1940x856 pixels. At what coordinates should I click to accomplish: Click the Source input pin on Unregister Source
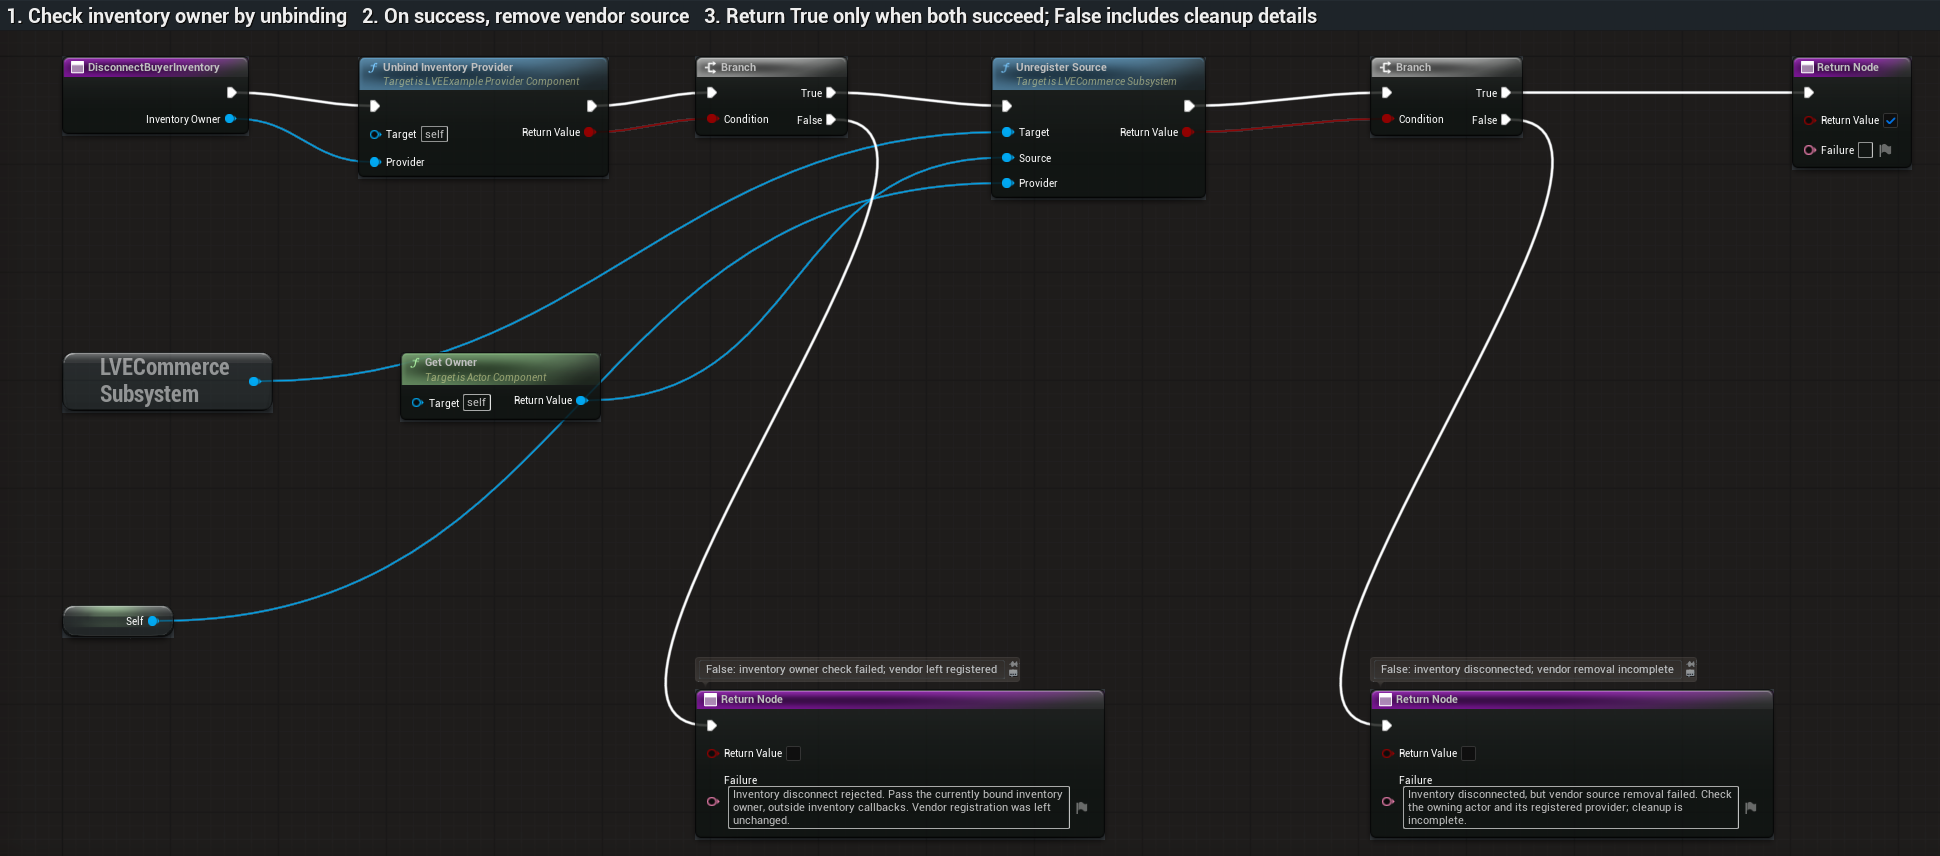click(1008, 158)
